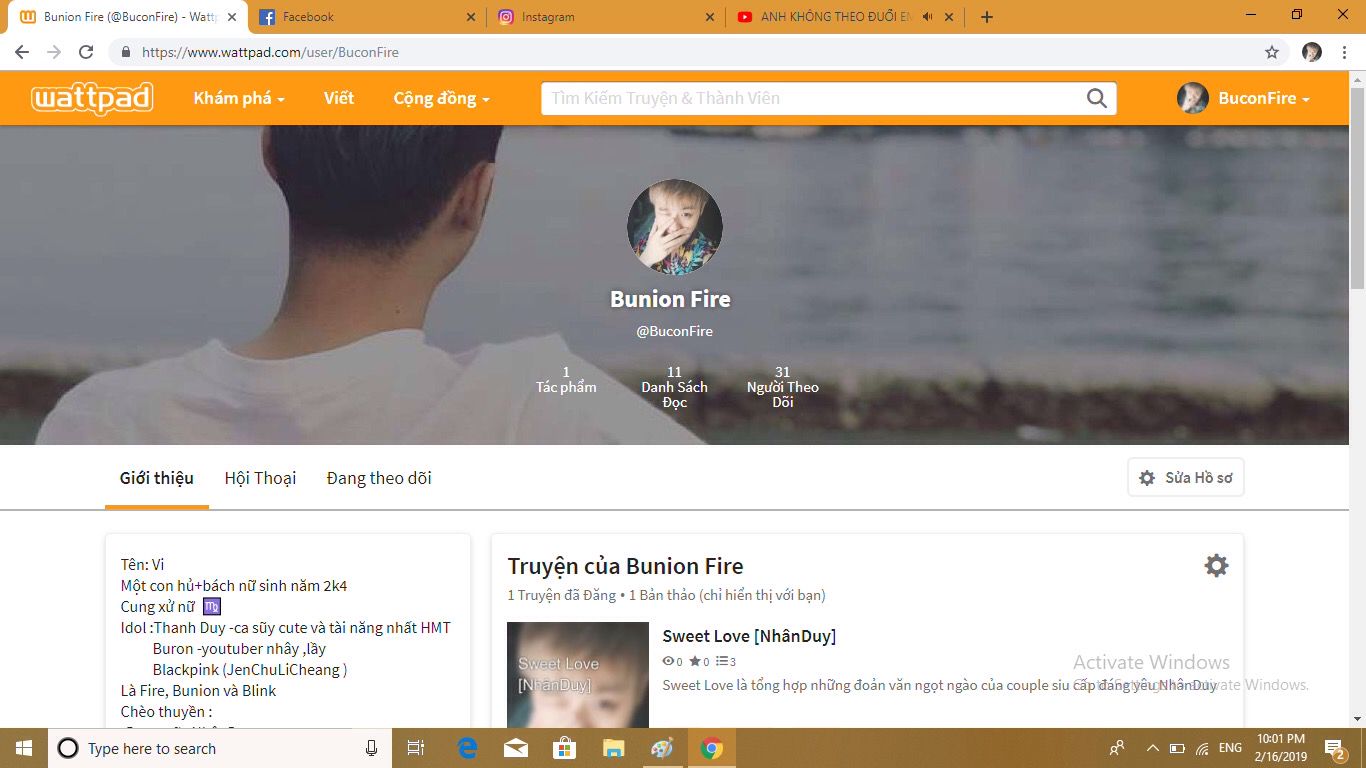The image size is (1366, 768).
Task: Click the reads eye icon under Sweet Love
Action: pyautogui.click(x=667, y=662)
